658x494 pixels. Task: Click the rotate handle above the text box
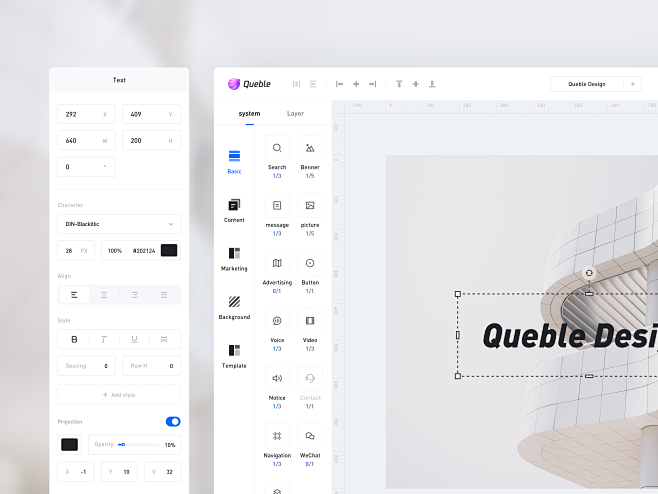point(589,273)
